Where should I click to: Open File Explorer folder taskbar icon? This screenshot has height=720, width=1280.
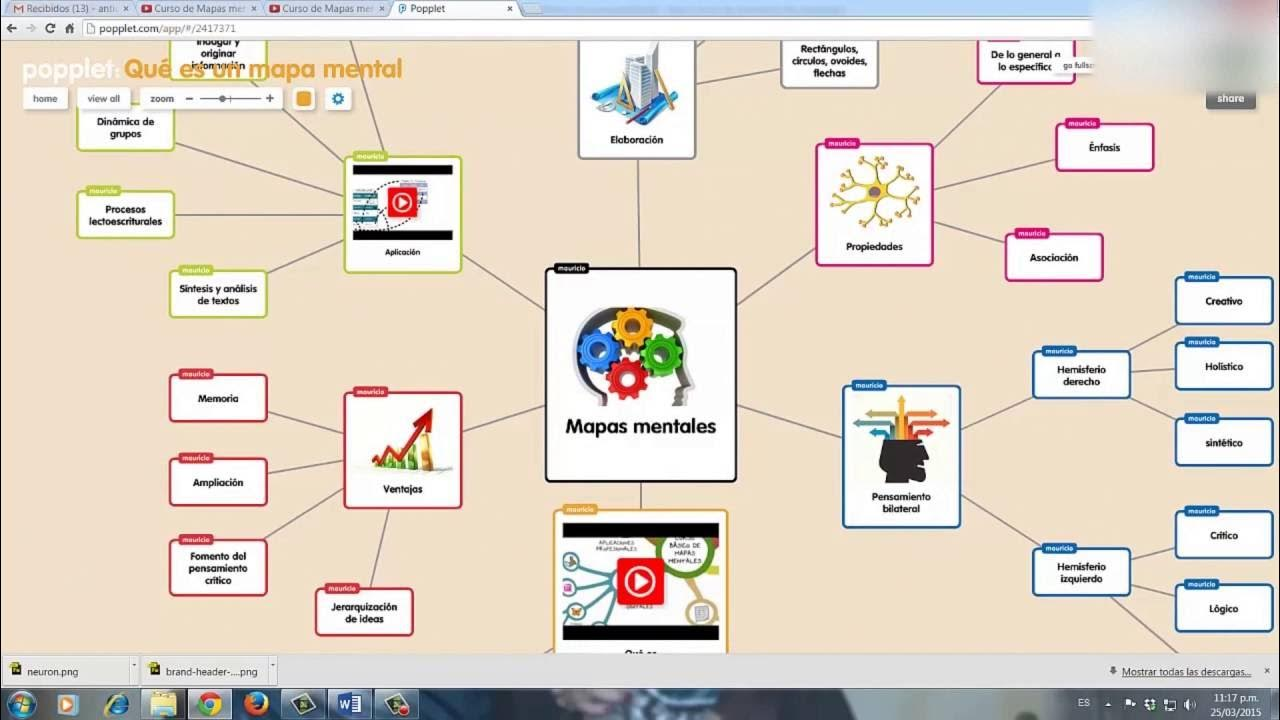(162, 704)
